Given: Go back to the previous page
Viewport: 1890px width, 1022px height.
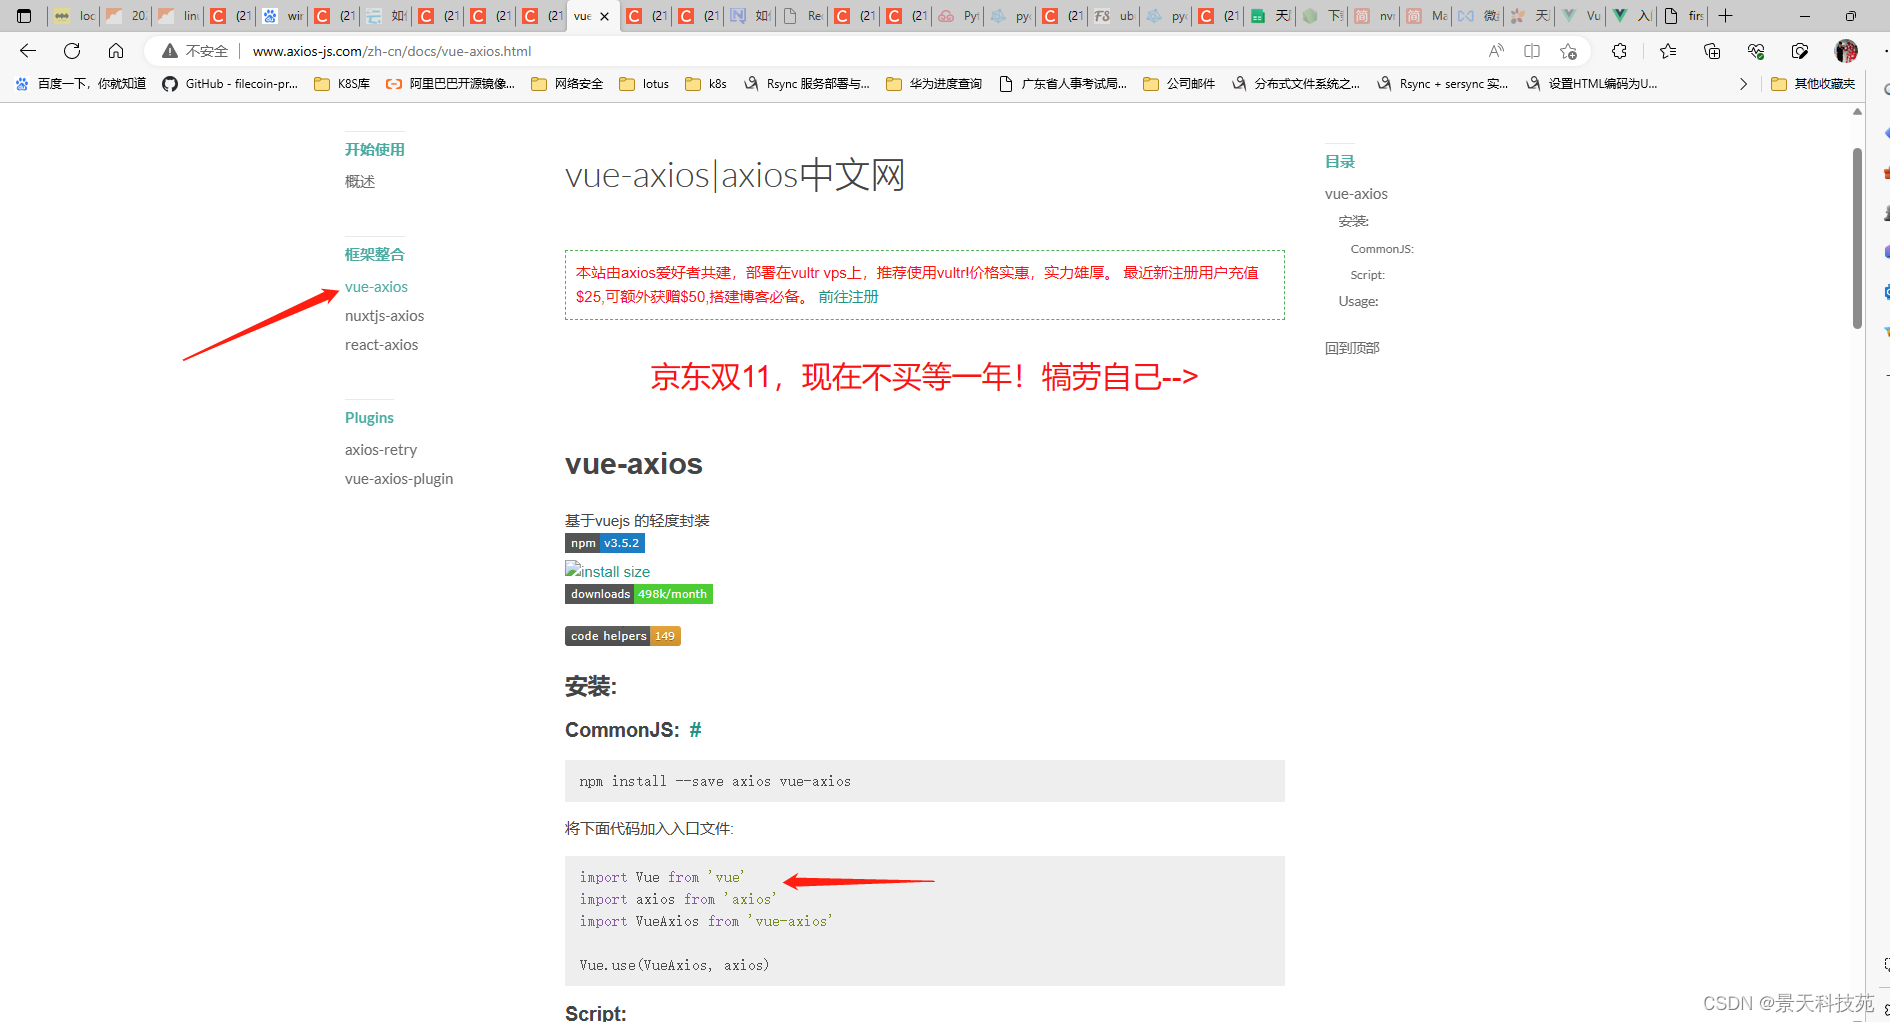Looking at the screenshot, I should click(x=28, y=51).
